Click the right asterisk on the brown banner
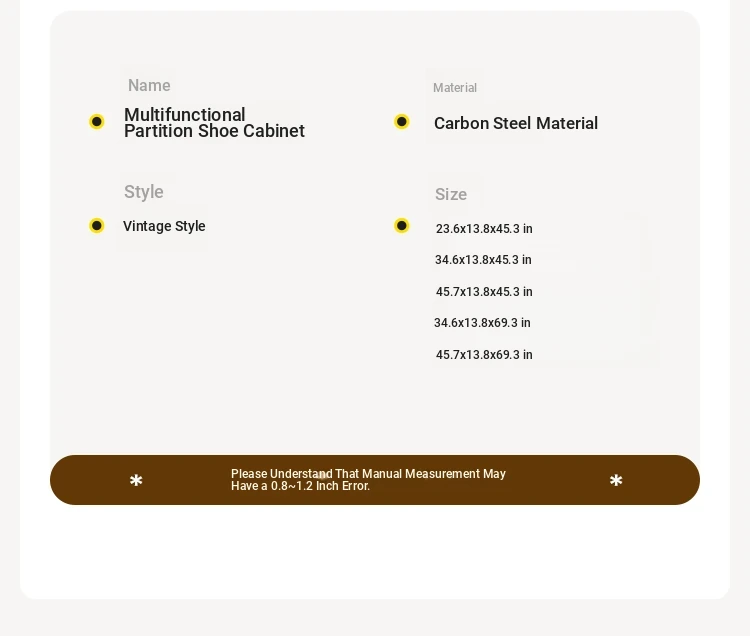This screenshot has width=750, height=636. (616, 481)
